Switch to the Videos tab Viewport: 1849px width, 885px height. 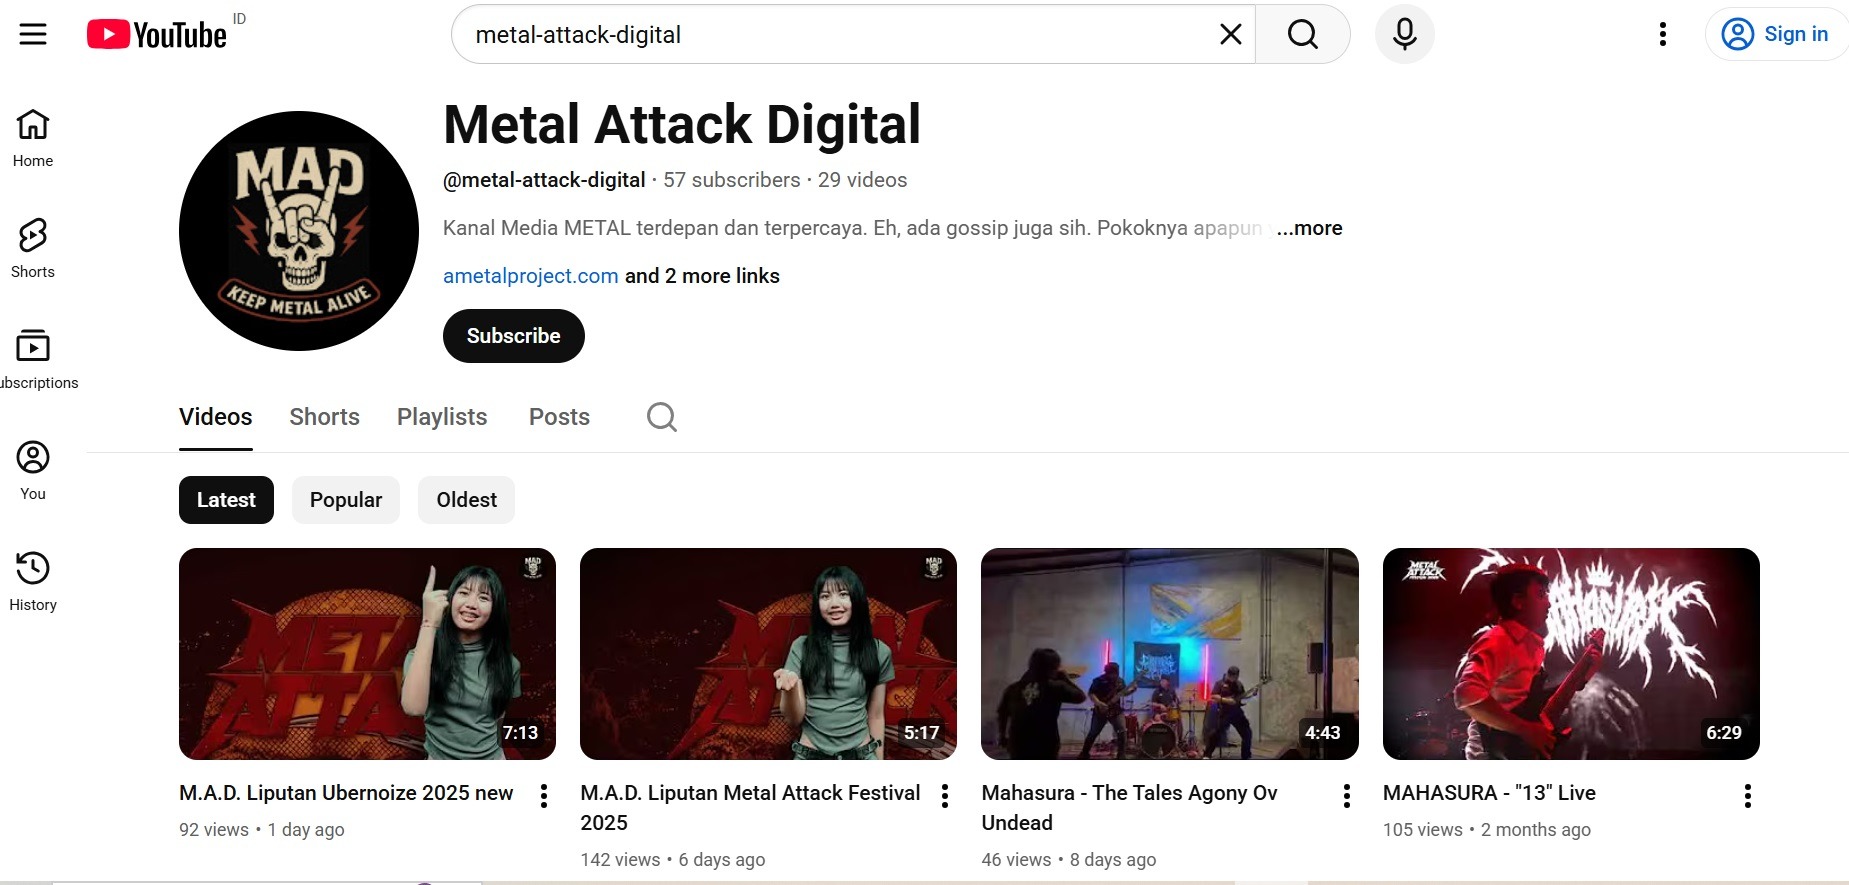[x=216, y=417]
